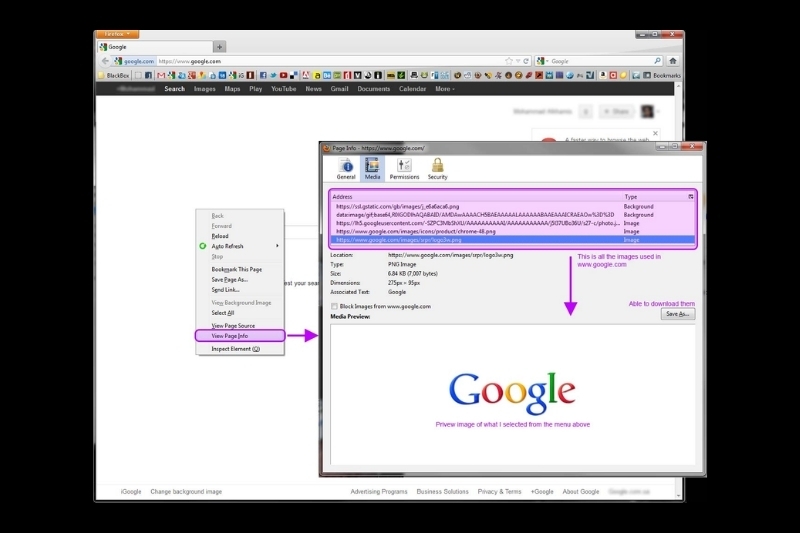The width and height of the screenshot is (800, 533).
Task: Open Documents in Google navigation bar
Action: (x=373, y=89)
